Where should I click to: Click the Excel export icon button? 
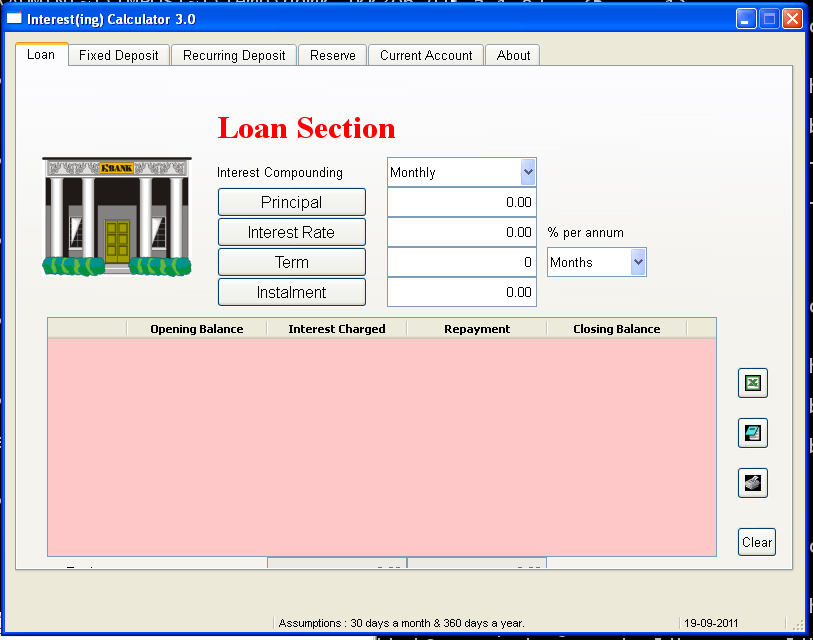(x=753, y=382)
